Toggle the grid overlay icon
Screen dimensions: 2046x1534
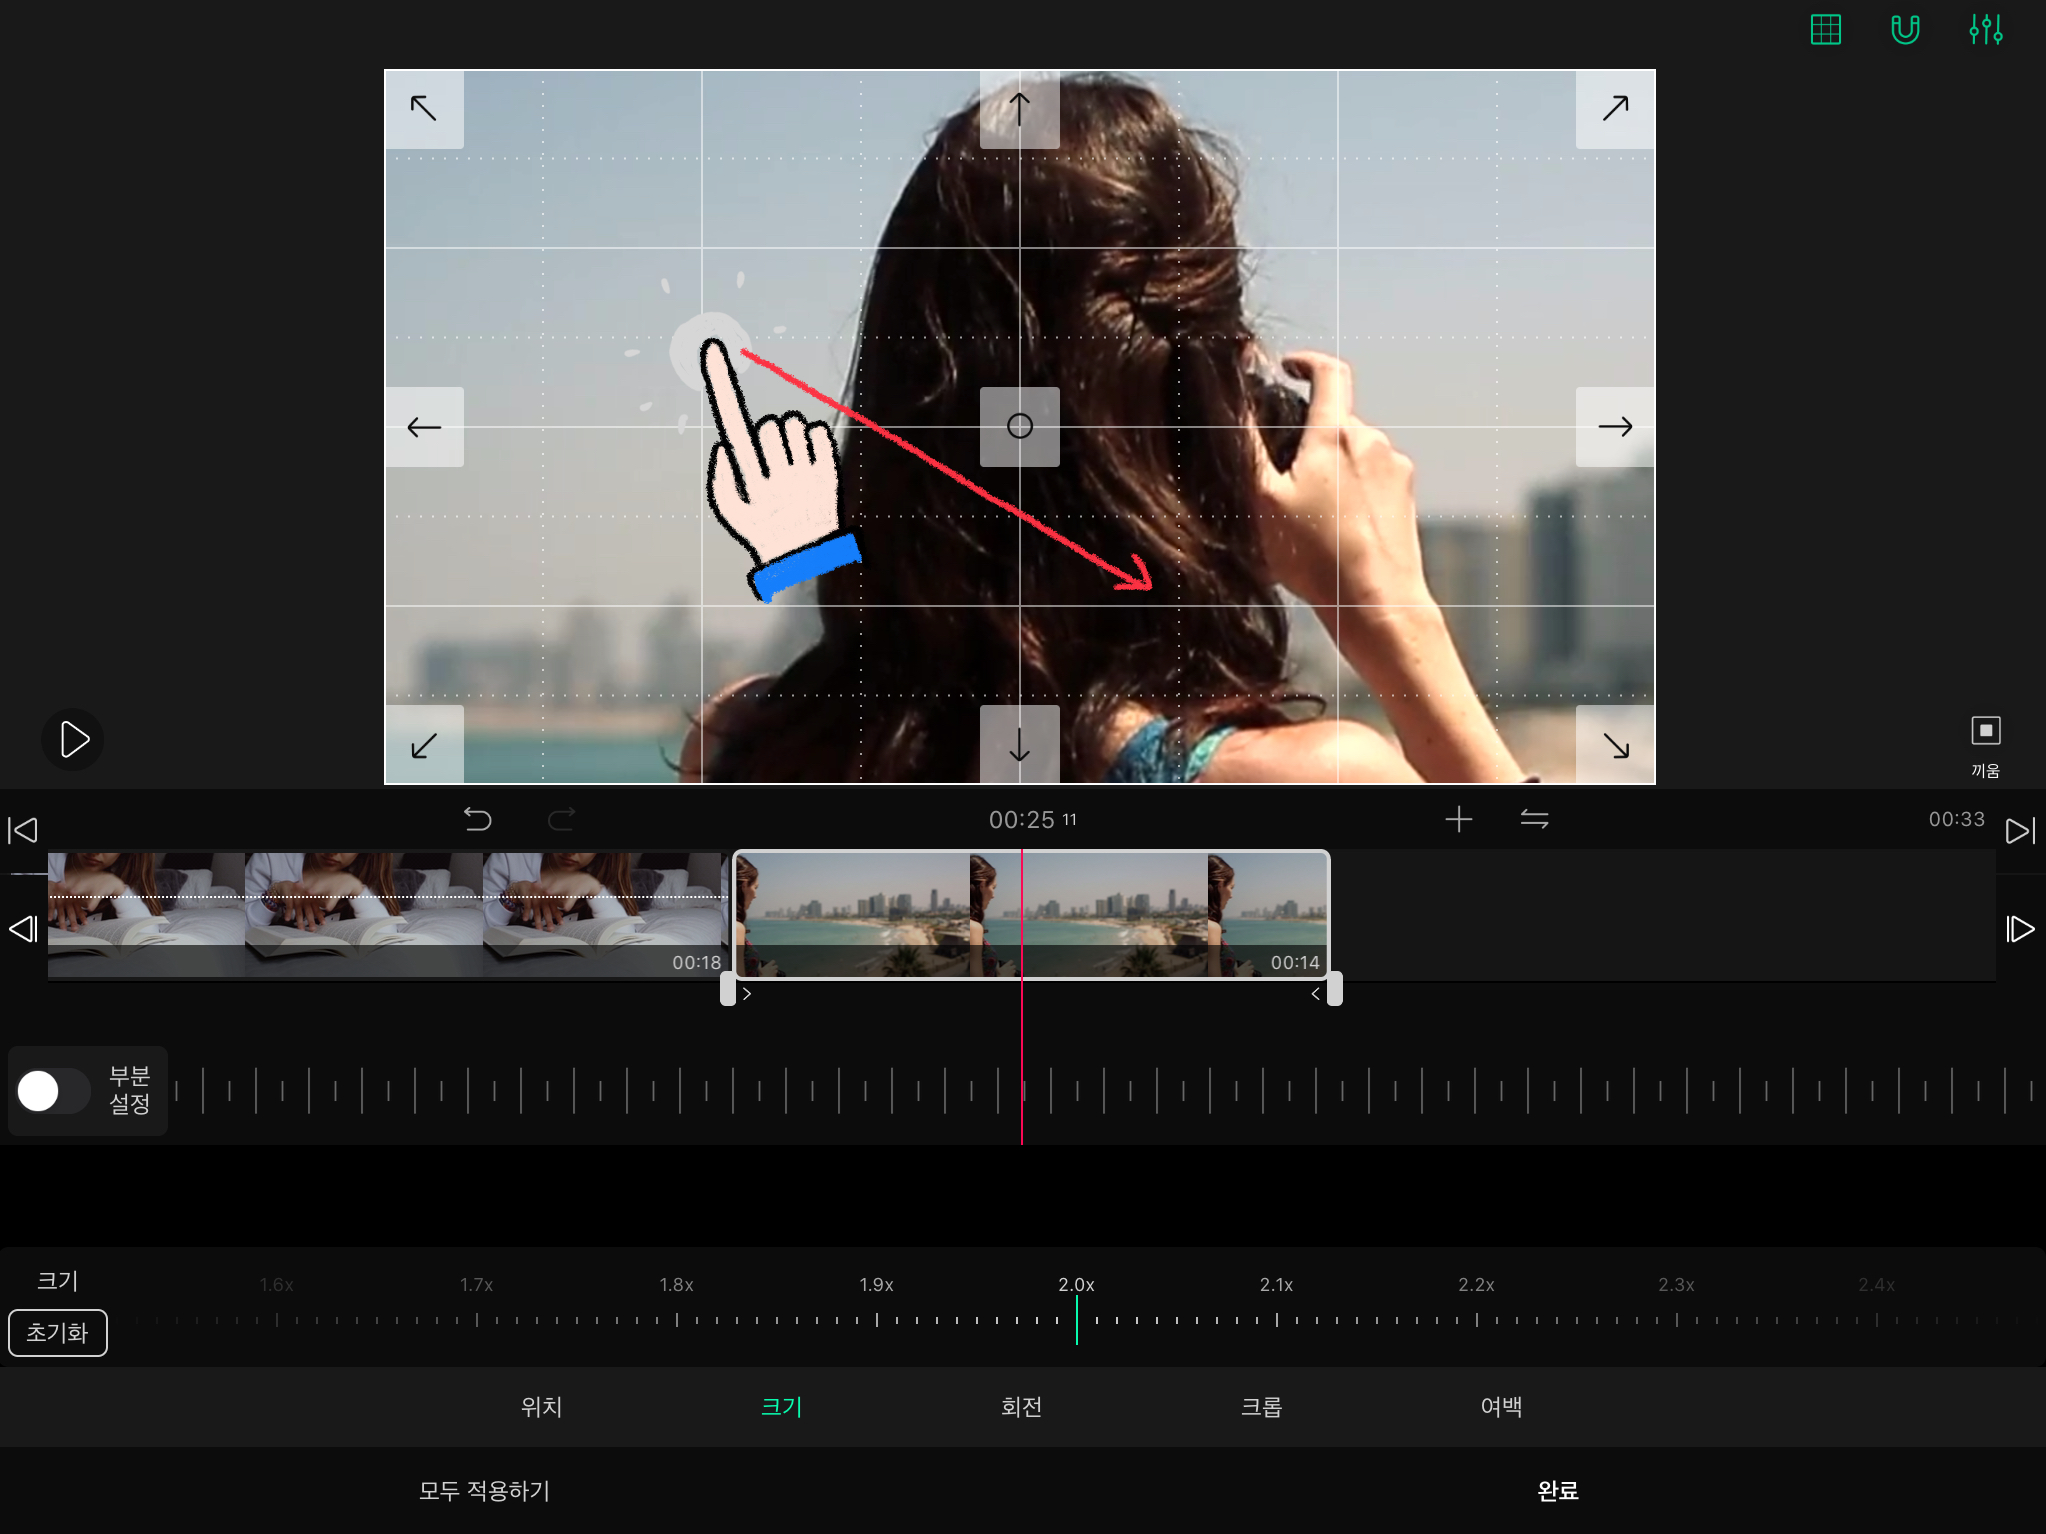(x=1825, y=30)
